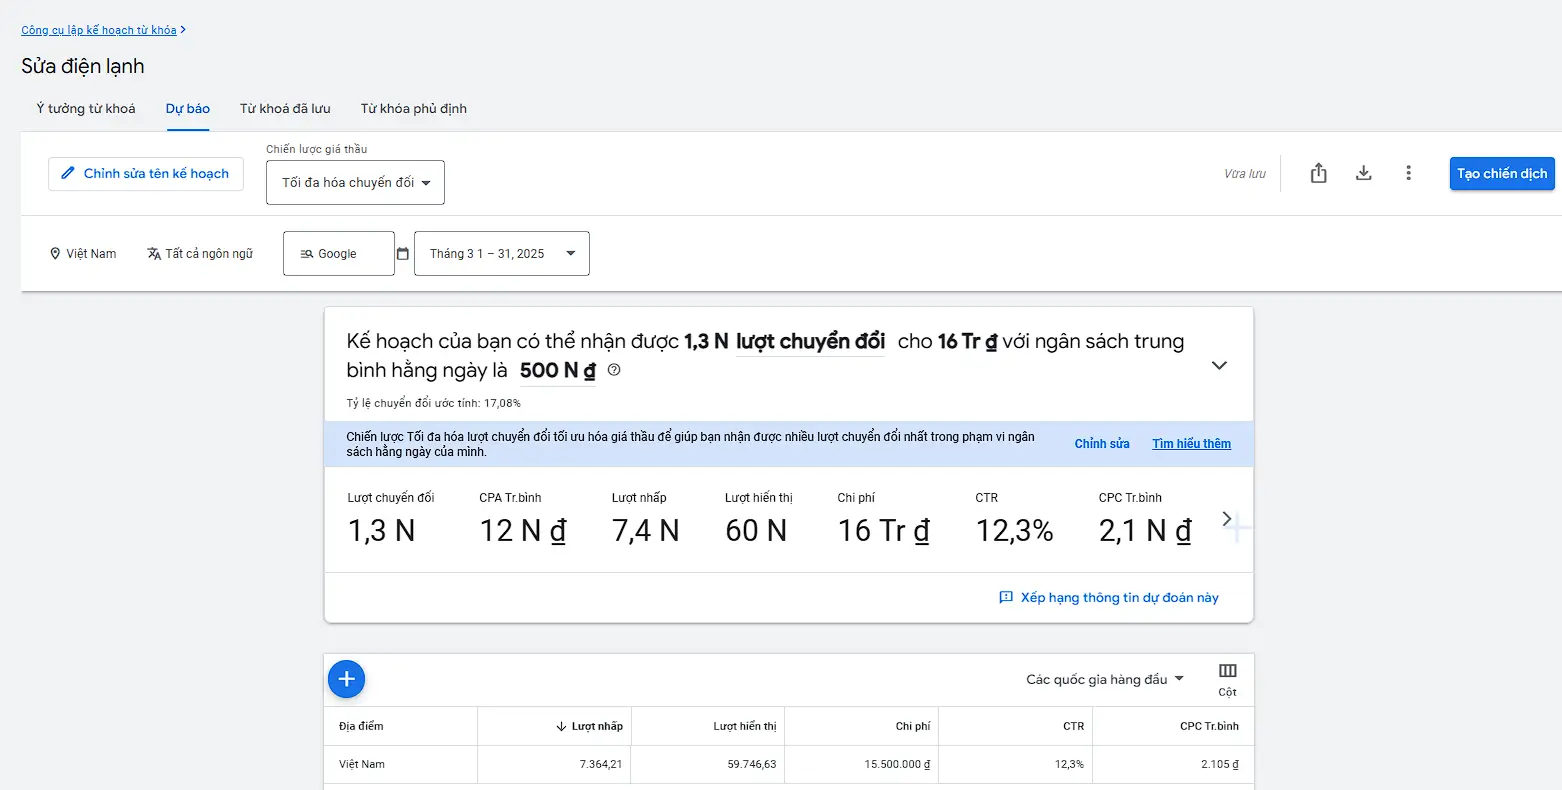Click the feedback icon by Xếp hạng thông tin

click(1006, 598)
